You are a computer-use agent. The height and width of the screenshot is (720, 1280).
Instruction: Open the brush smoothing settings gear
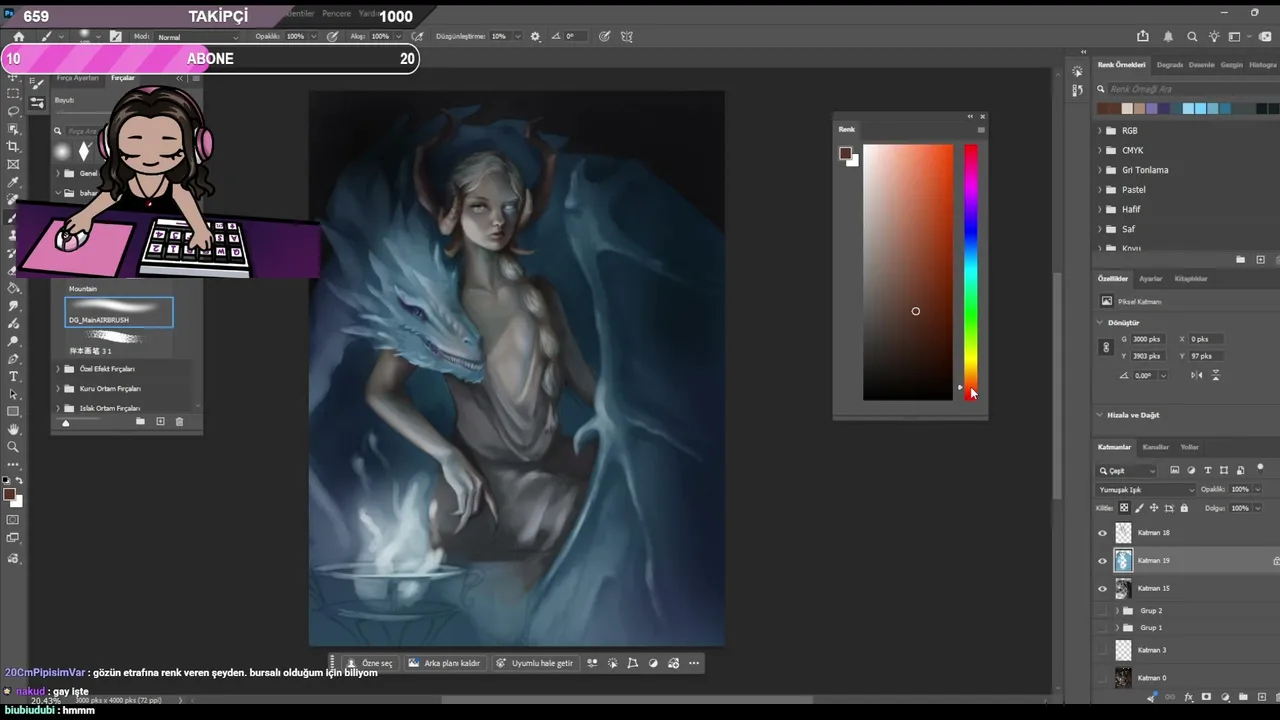535,37
